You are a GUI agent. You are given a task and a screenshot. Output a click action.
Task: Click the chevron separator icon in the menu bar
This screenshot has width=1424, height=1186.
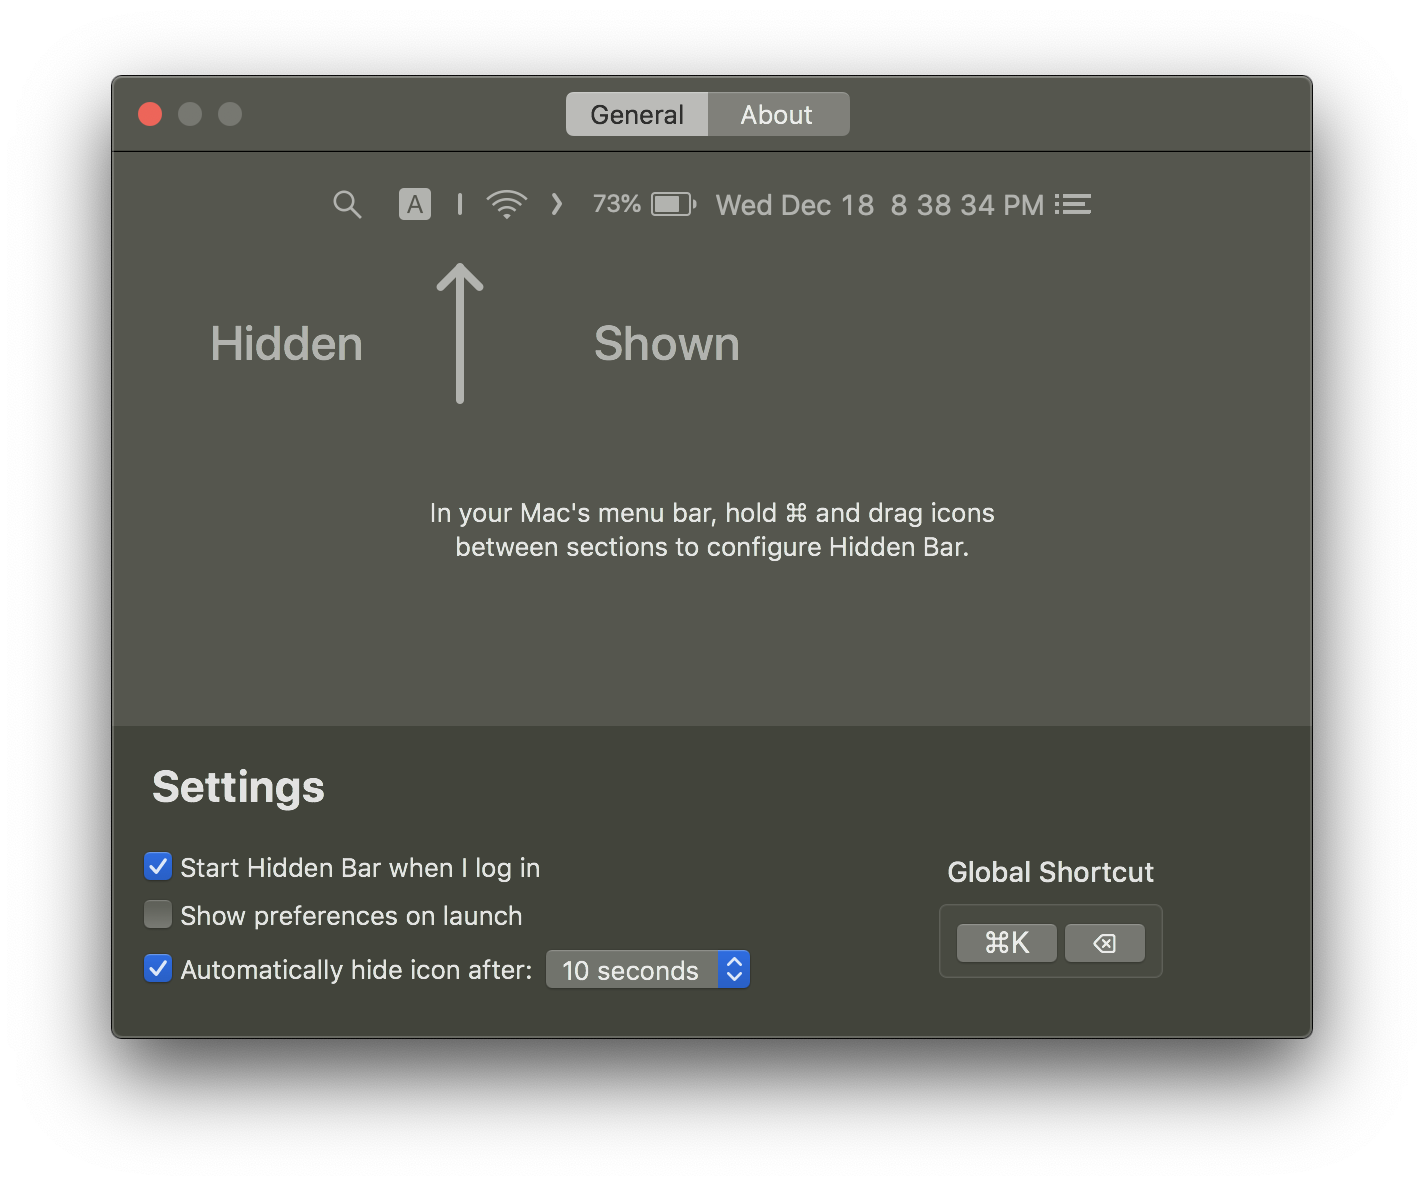click(556, 204)
